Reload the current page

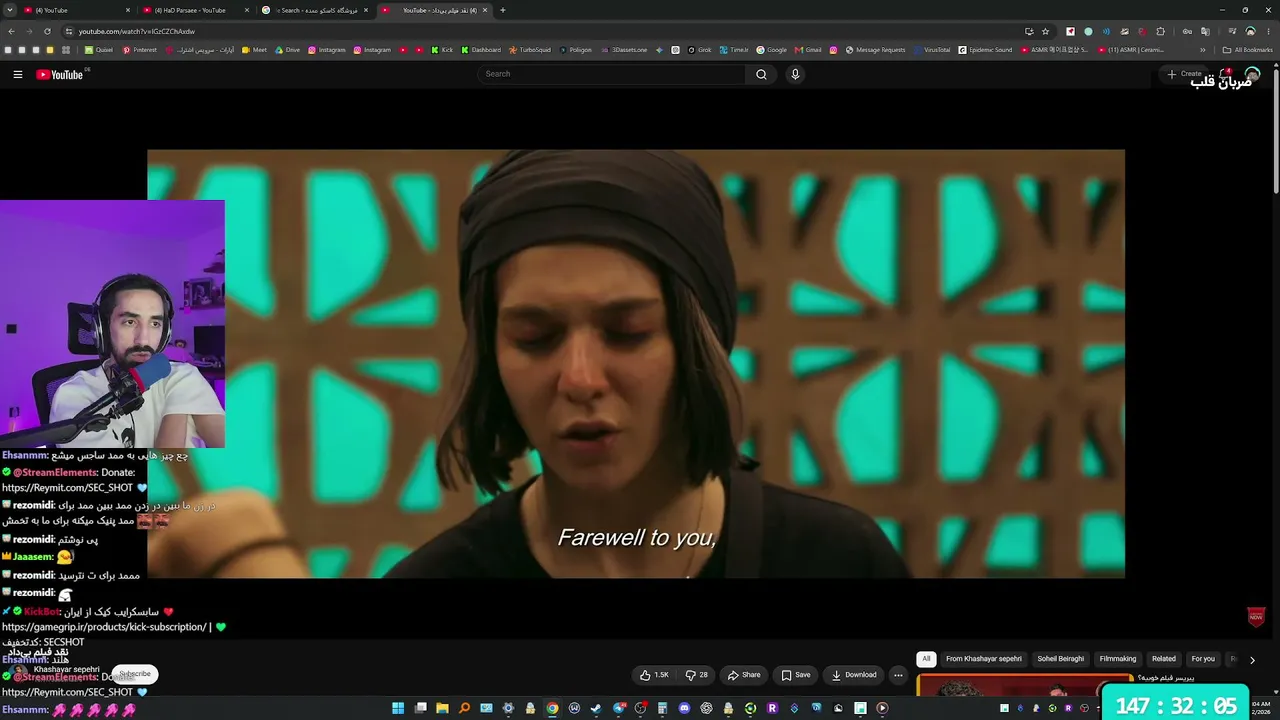coord(47,31)
